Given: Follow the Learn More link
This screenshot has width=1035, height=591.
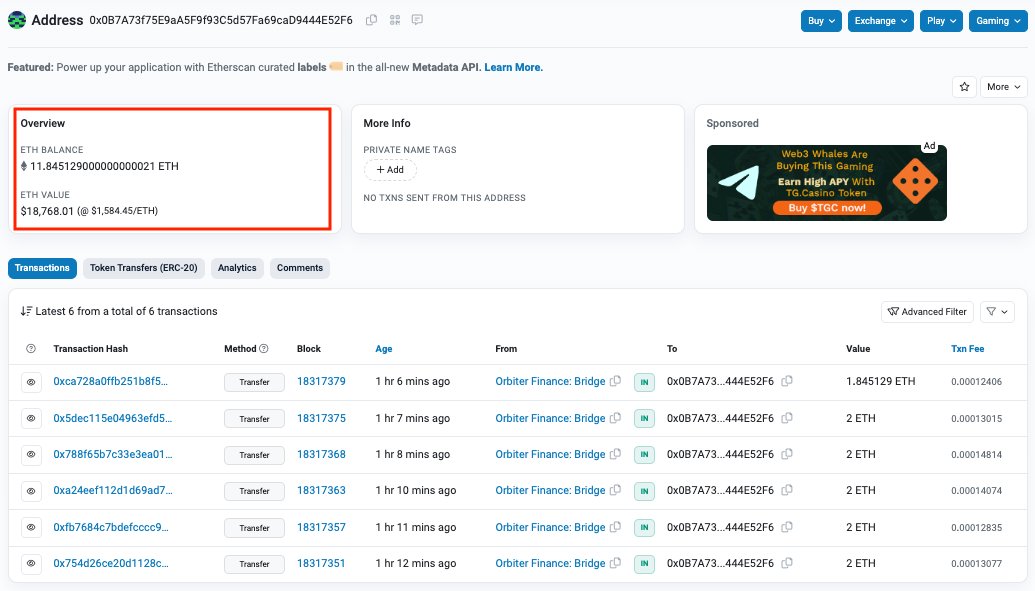Looking at the screenshot, I should (514, 67).
